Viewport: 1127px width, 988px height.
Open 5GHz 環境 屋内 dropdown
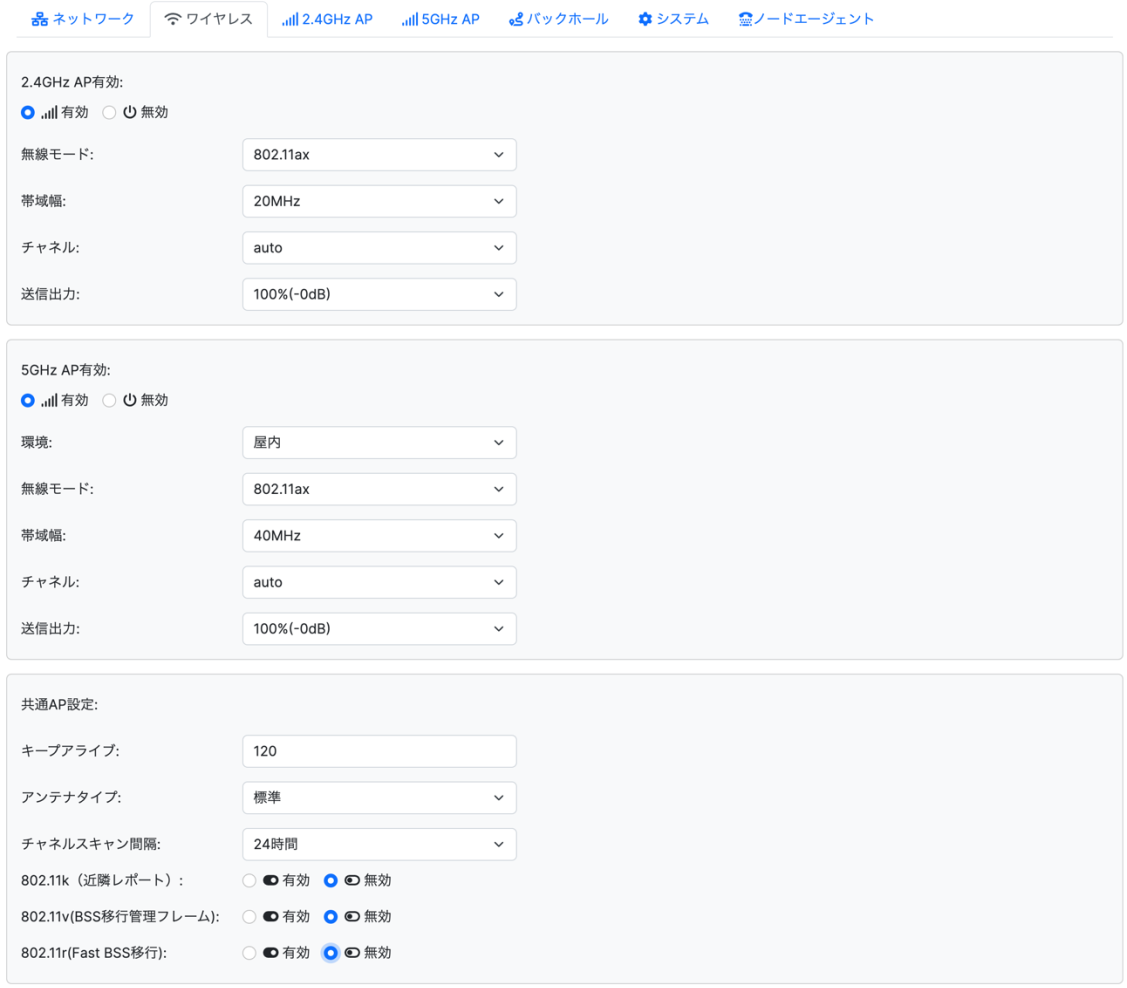[379, 443]
